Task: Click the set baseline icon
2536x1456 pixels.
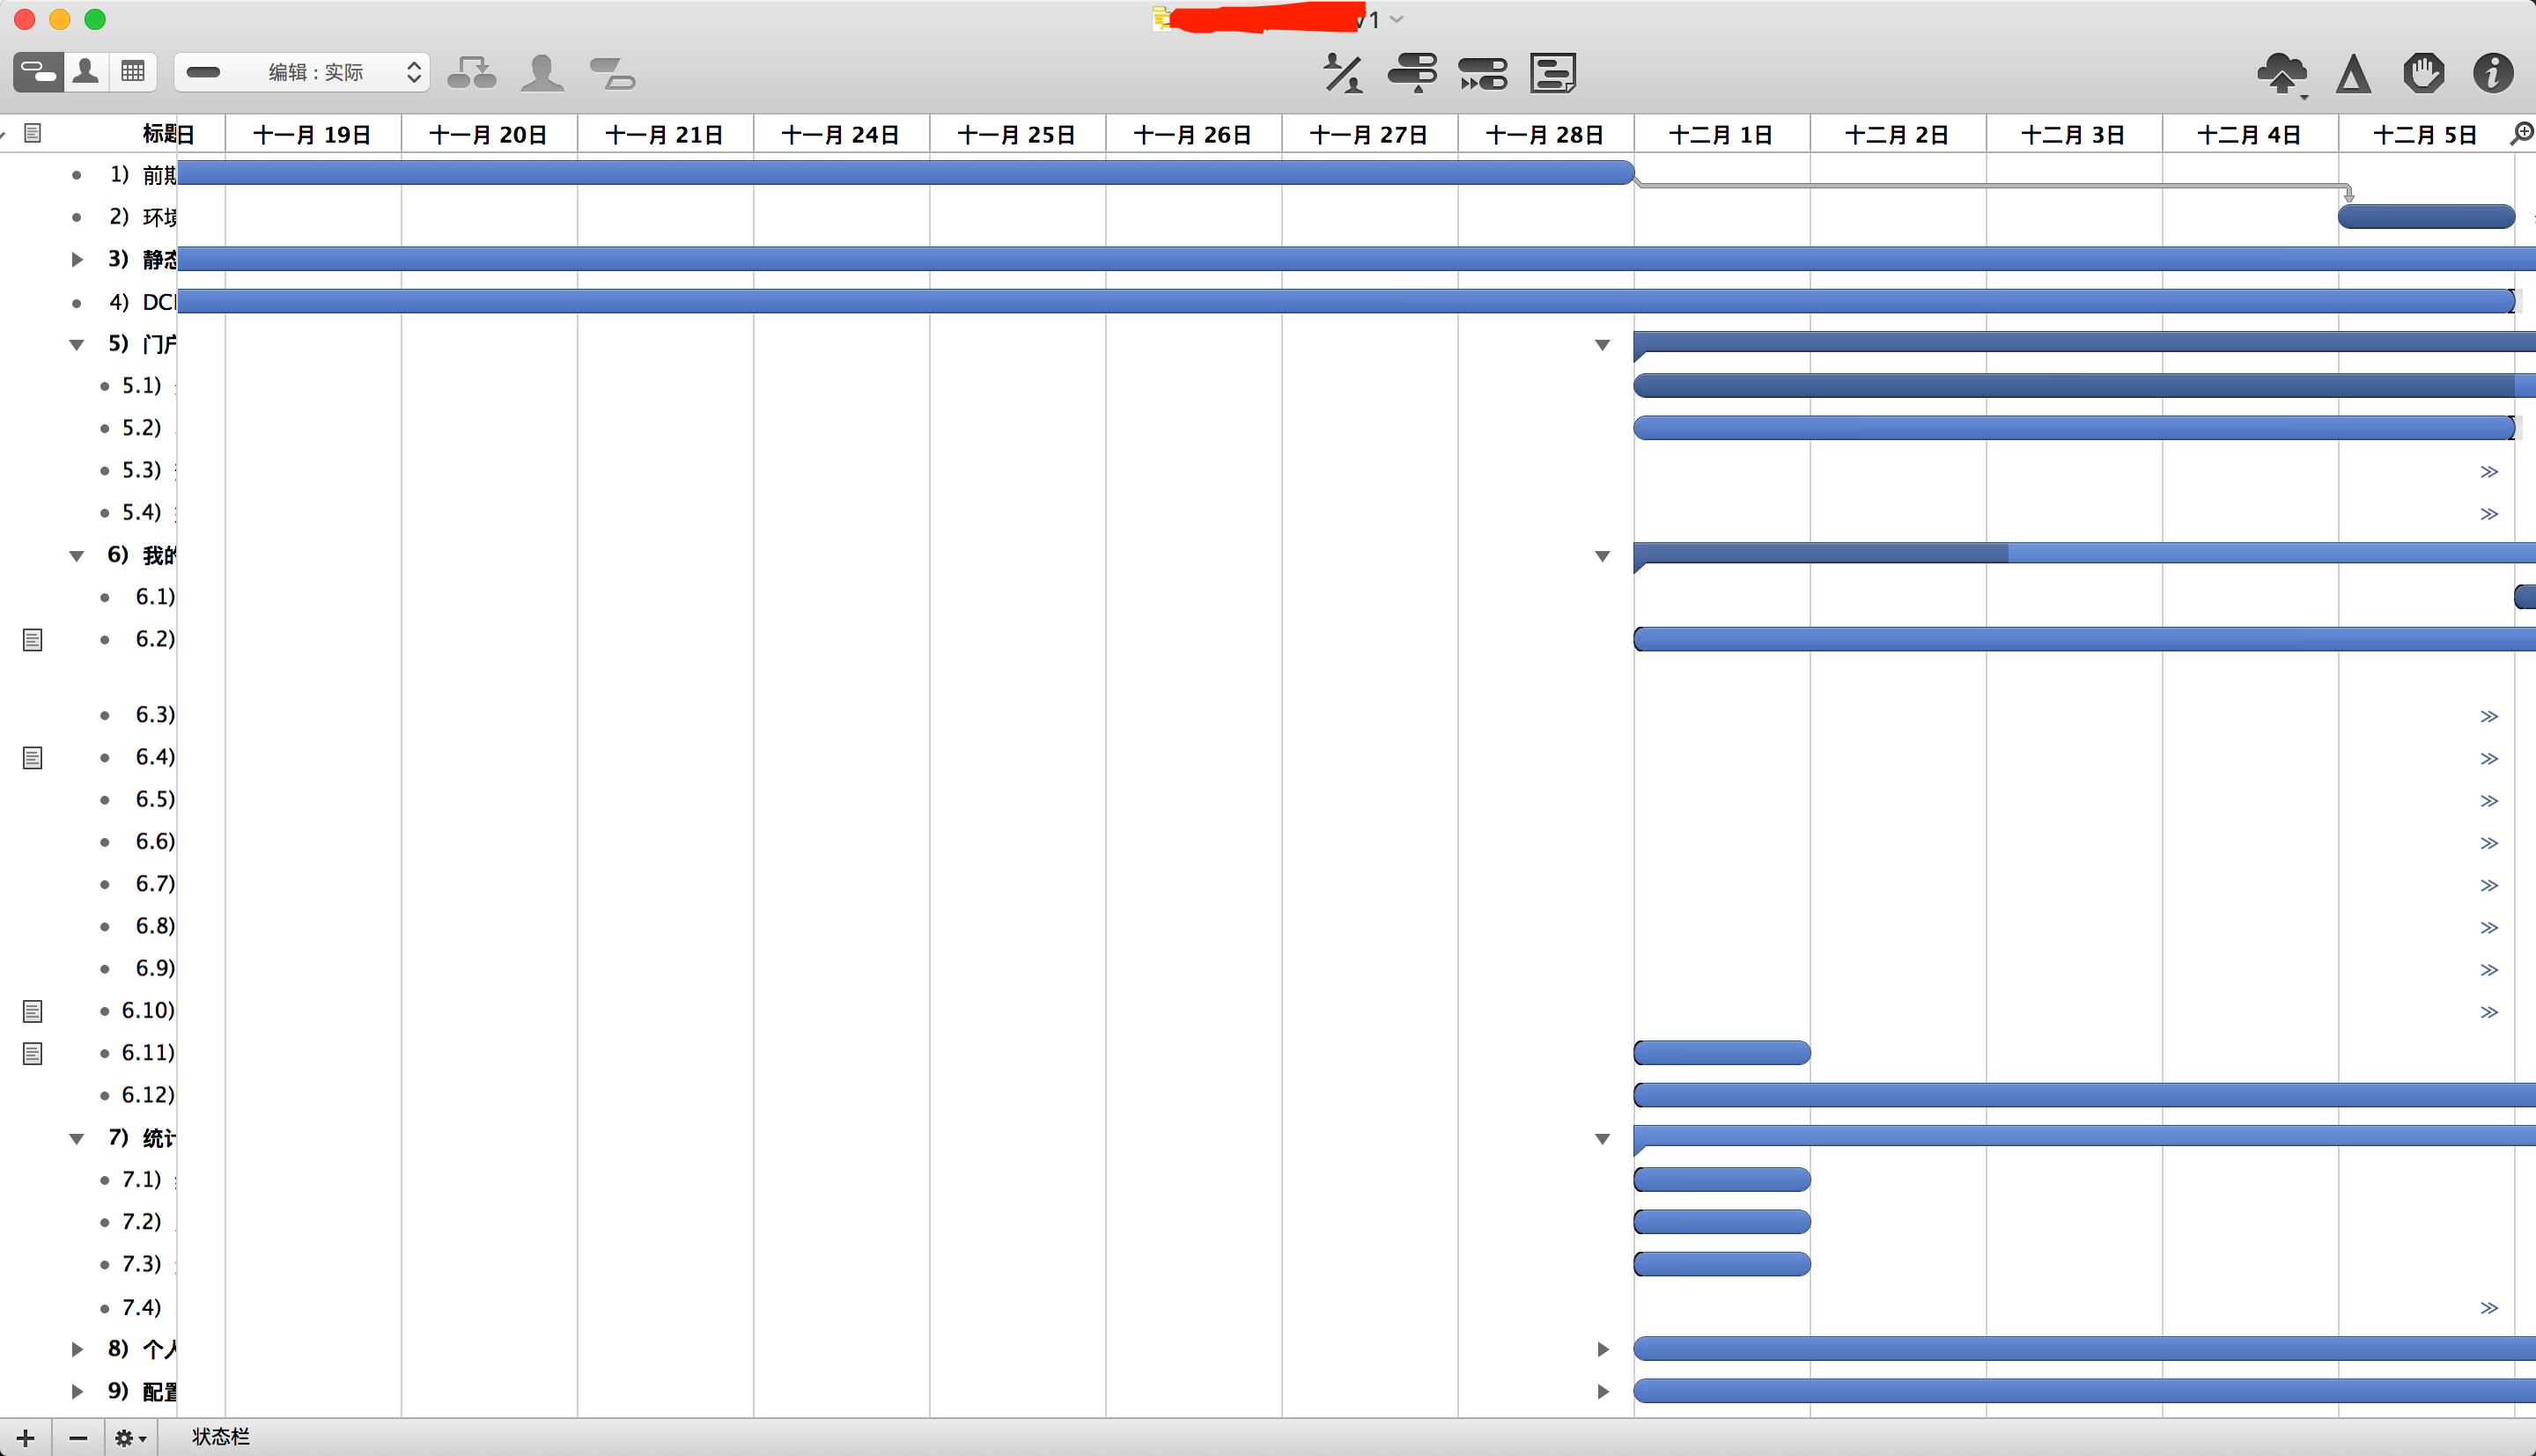Action: (x=1552, y=73)
